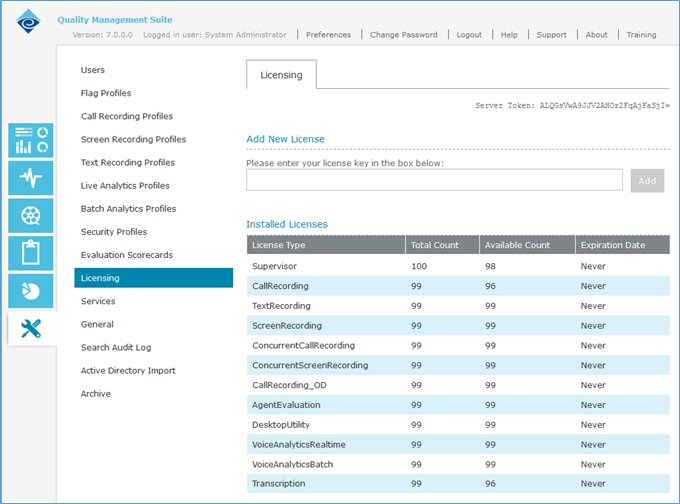
Task: Go to Users in the admin list
Action: [93, 70]
